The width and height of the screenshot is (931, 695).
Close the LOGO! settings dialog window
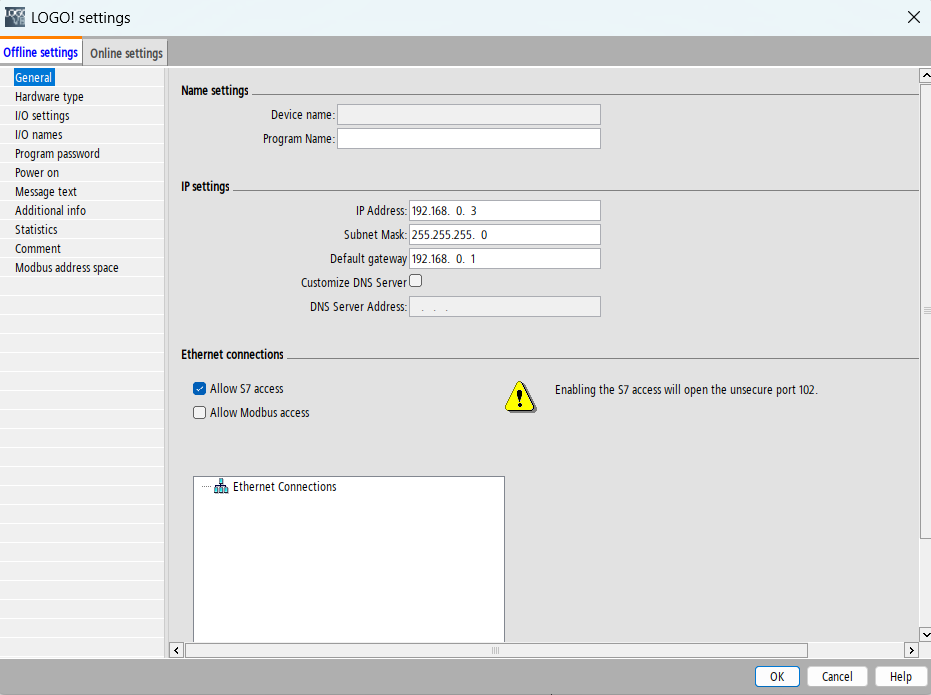pyautogui.click(x=912, y=17)
